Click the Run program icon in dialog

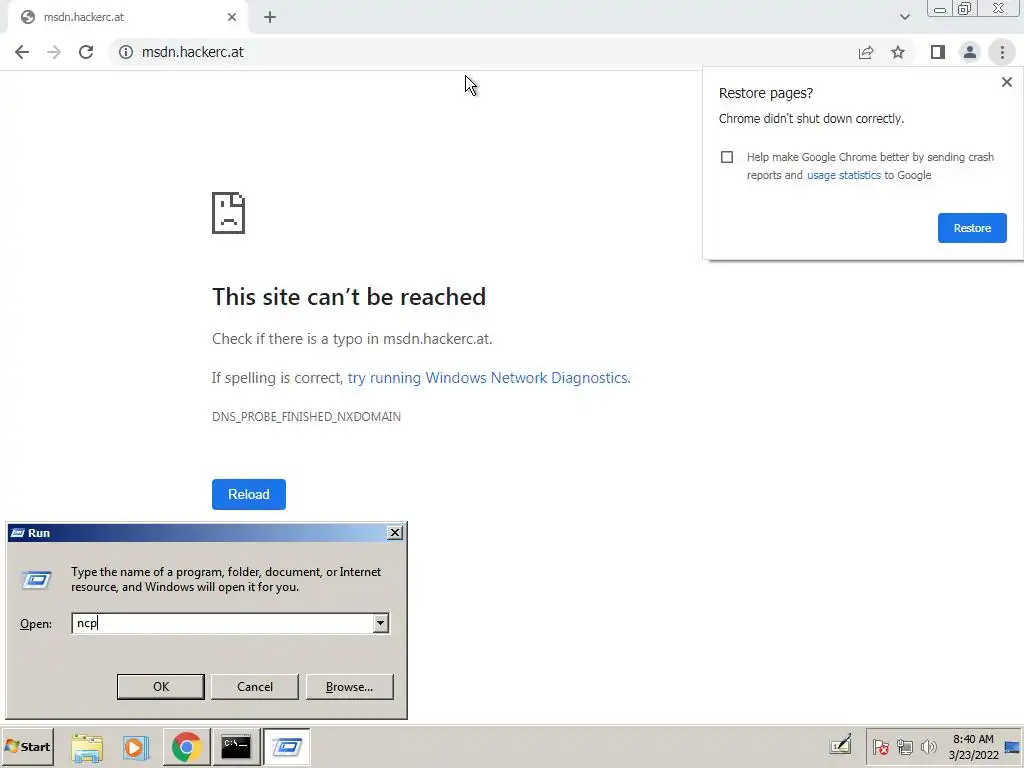(x=36, y=579)
